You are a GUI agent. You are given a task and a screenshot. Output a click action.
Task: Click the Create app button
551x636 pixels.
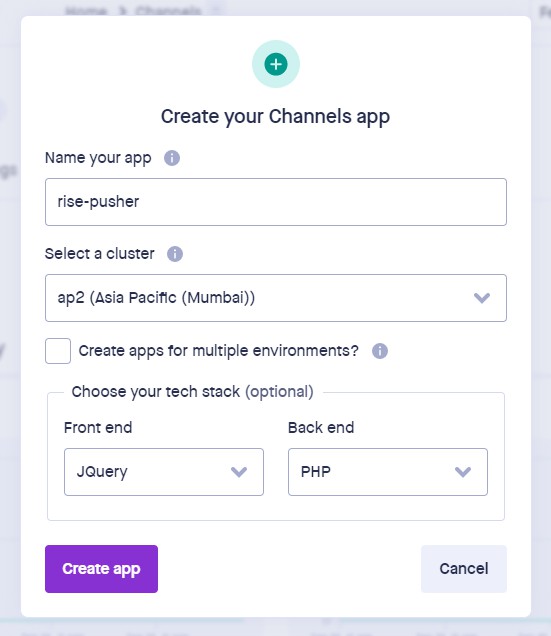coord(101,569)
